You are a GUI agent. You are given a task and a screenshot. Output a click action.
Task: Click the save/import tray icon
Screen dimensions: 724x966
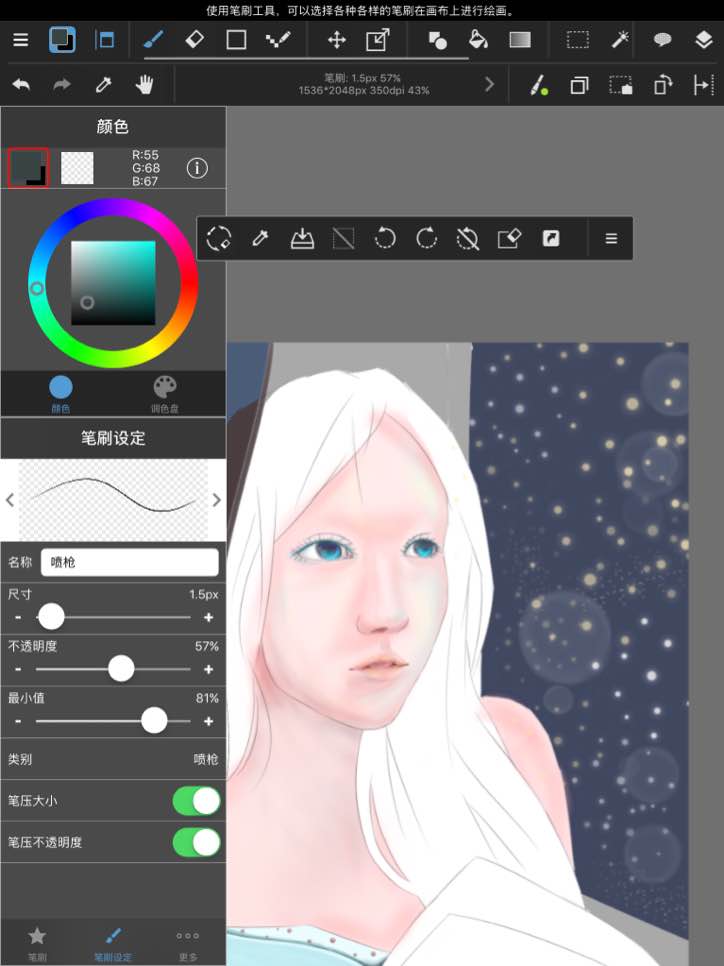coord(302,238)
